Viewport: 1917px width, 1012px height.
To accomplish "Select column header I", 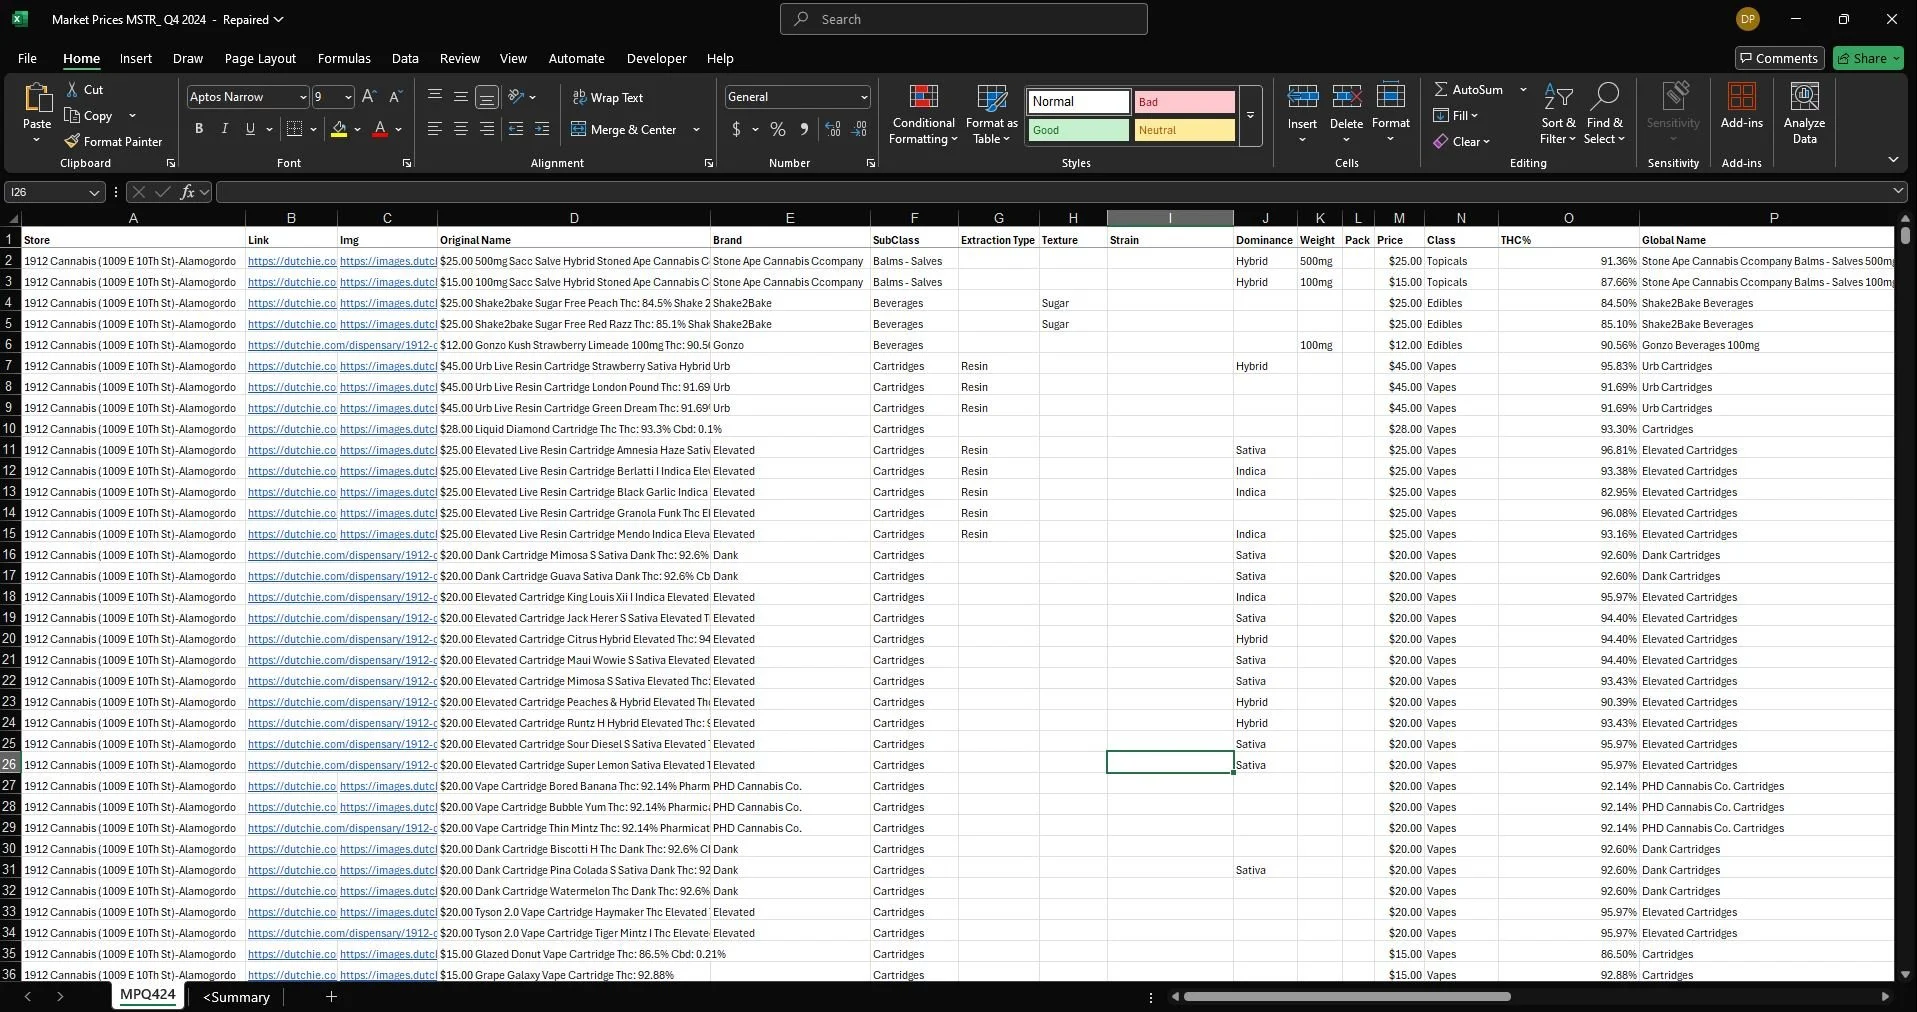I will pyautogui.click(x=1170, y=218).
